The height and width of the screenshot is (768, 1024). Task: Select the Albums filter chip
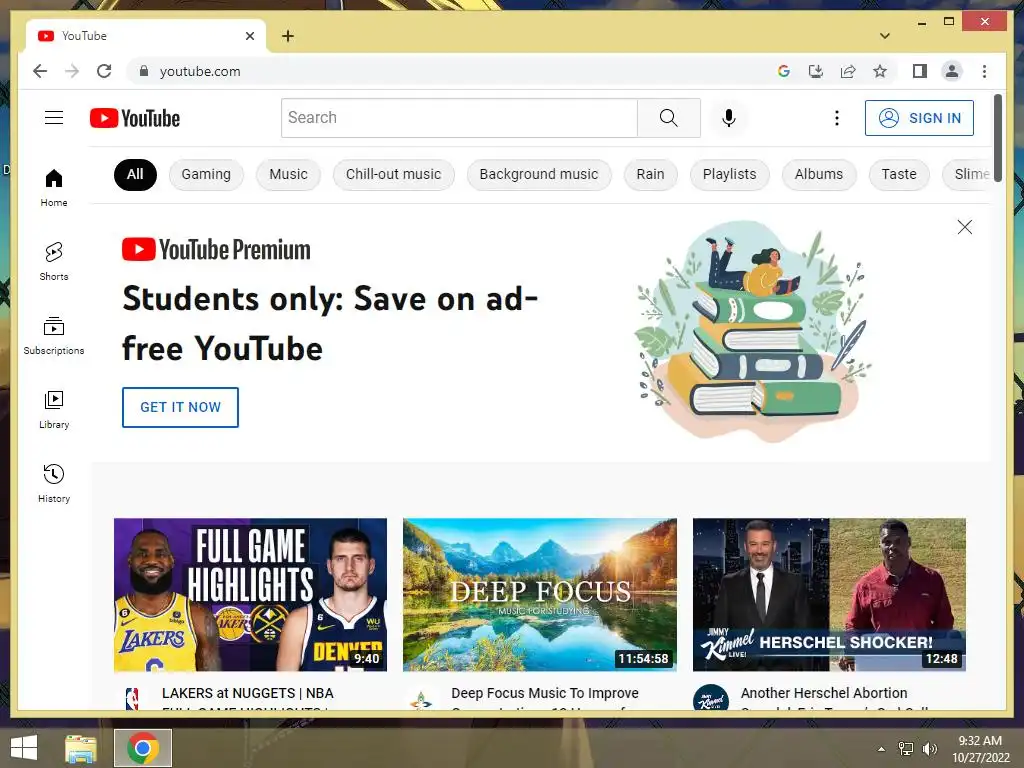point(819,174)
